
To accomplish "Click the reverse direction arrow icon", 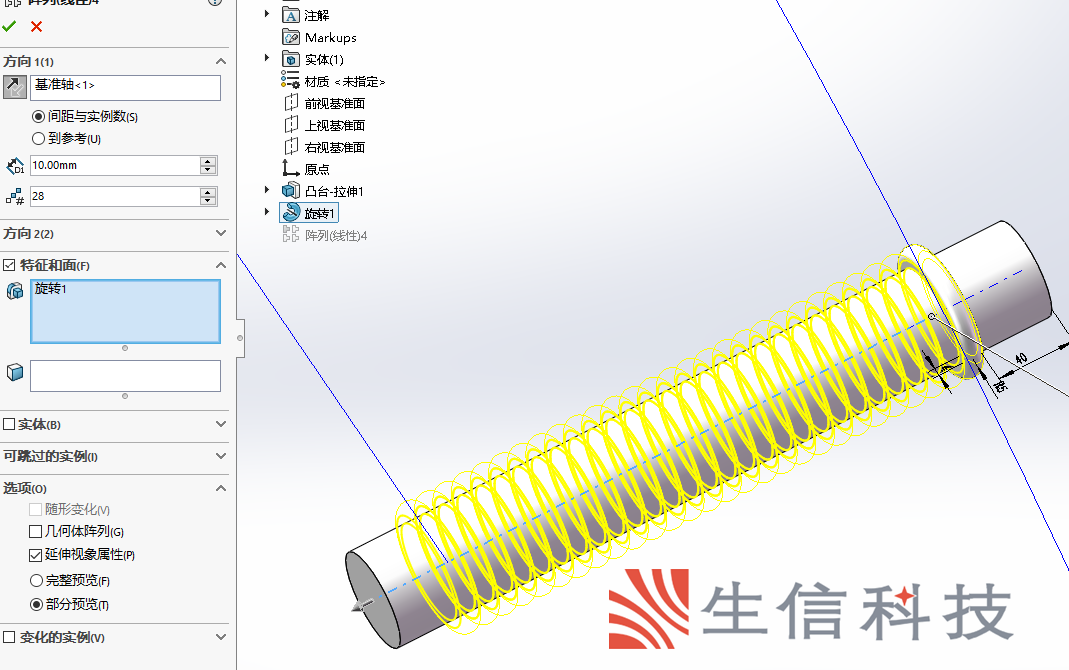I will pyautogui.click(x=14, y=87).
